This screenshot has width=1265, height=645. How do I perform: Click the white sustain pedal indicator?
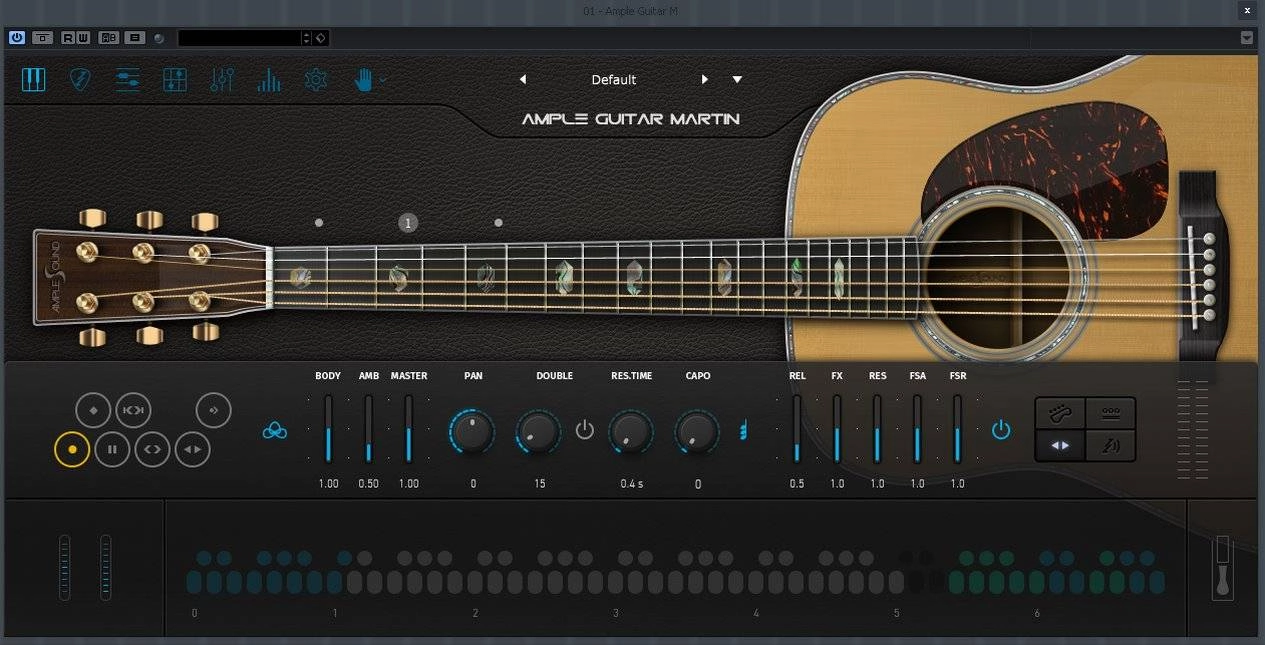1222,567
